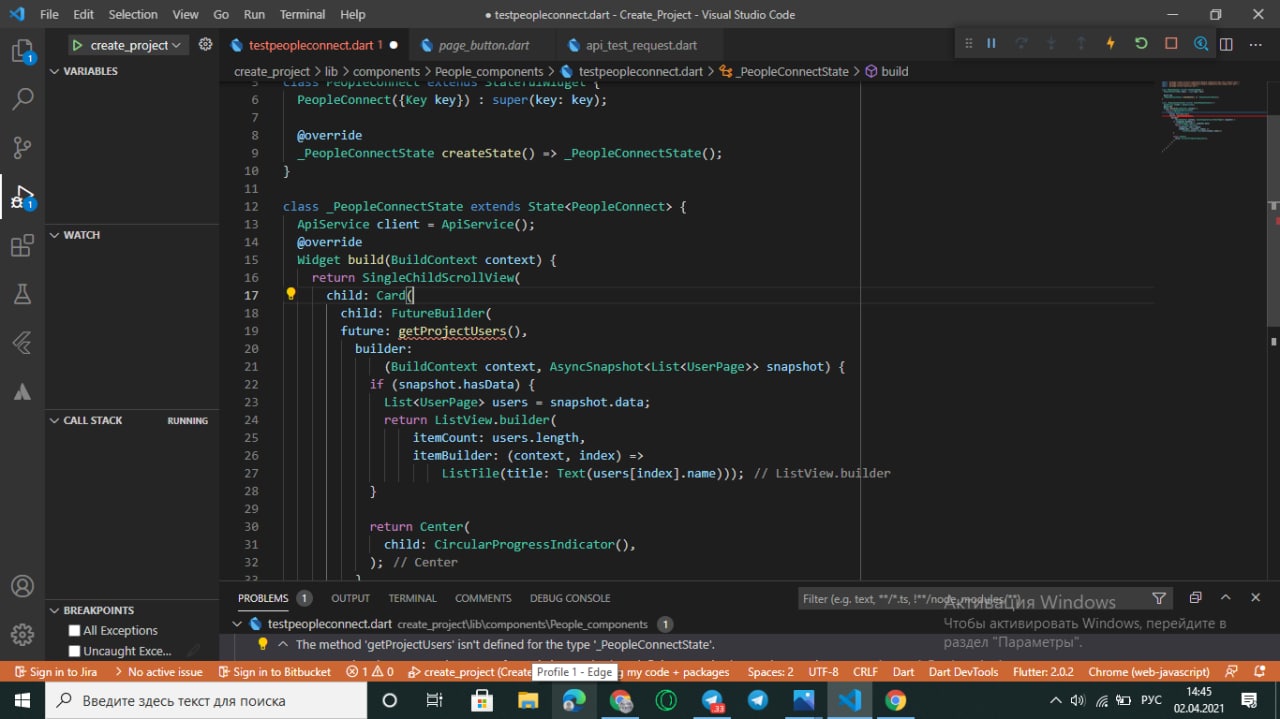Switch to page_button.dart tab
The image size is (1280, 719).
click(483, 45)
